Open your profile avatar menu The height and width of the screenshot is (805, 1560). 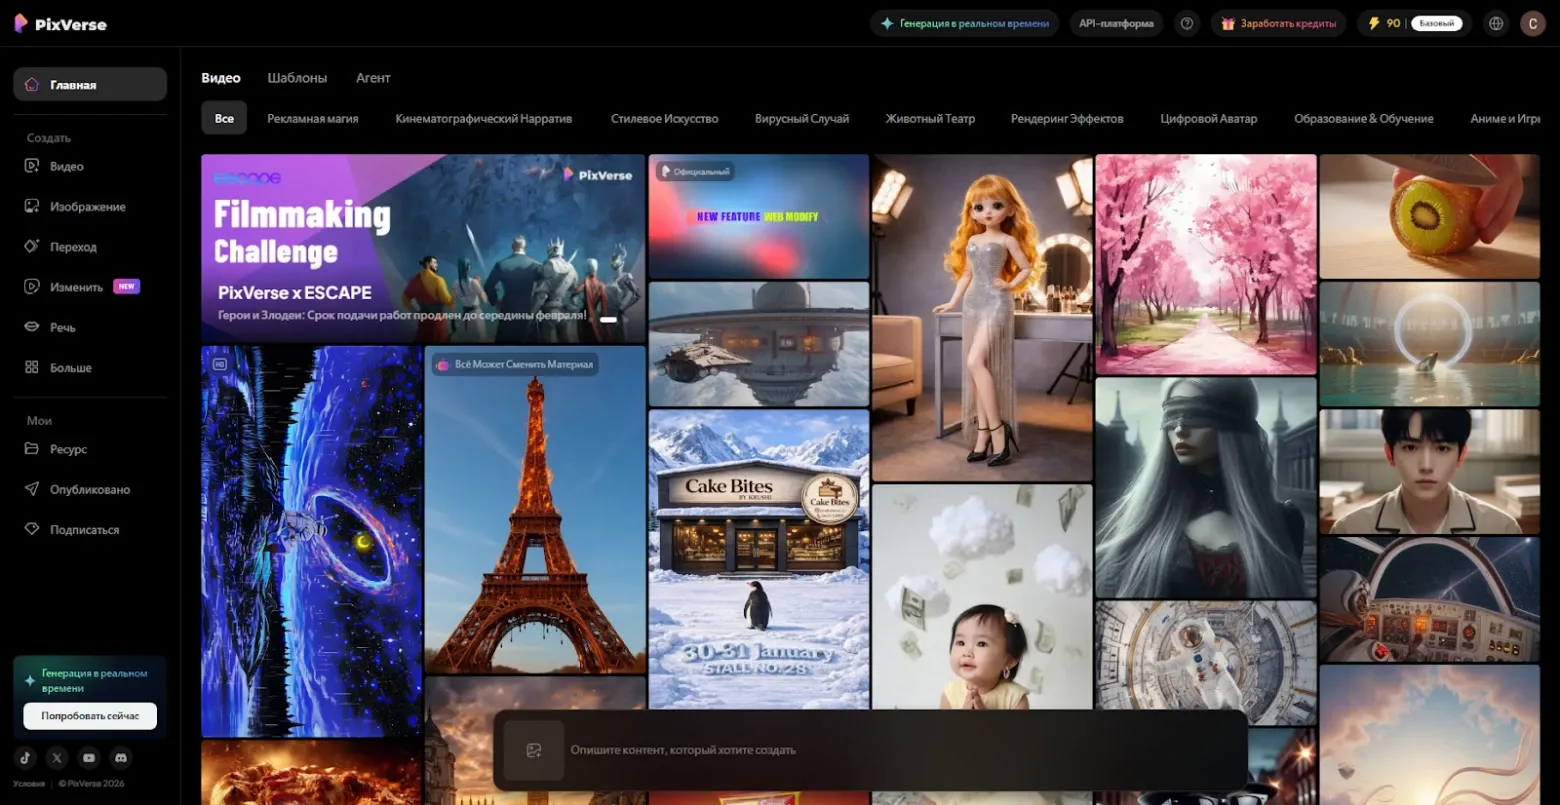1532,22
